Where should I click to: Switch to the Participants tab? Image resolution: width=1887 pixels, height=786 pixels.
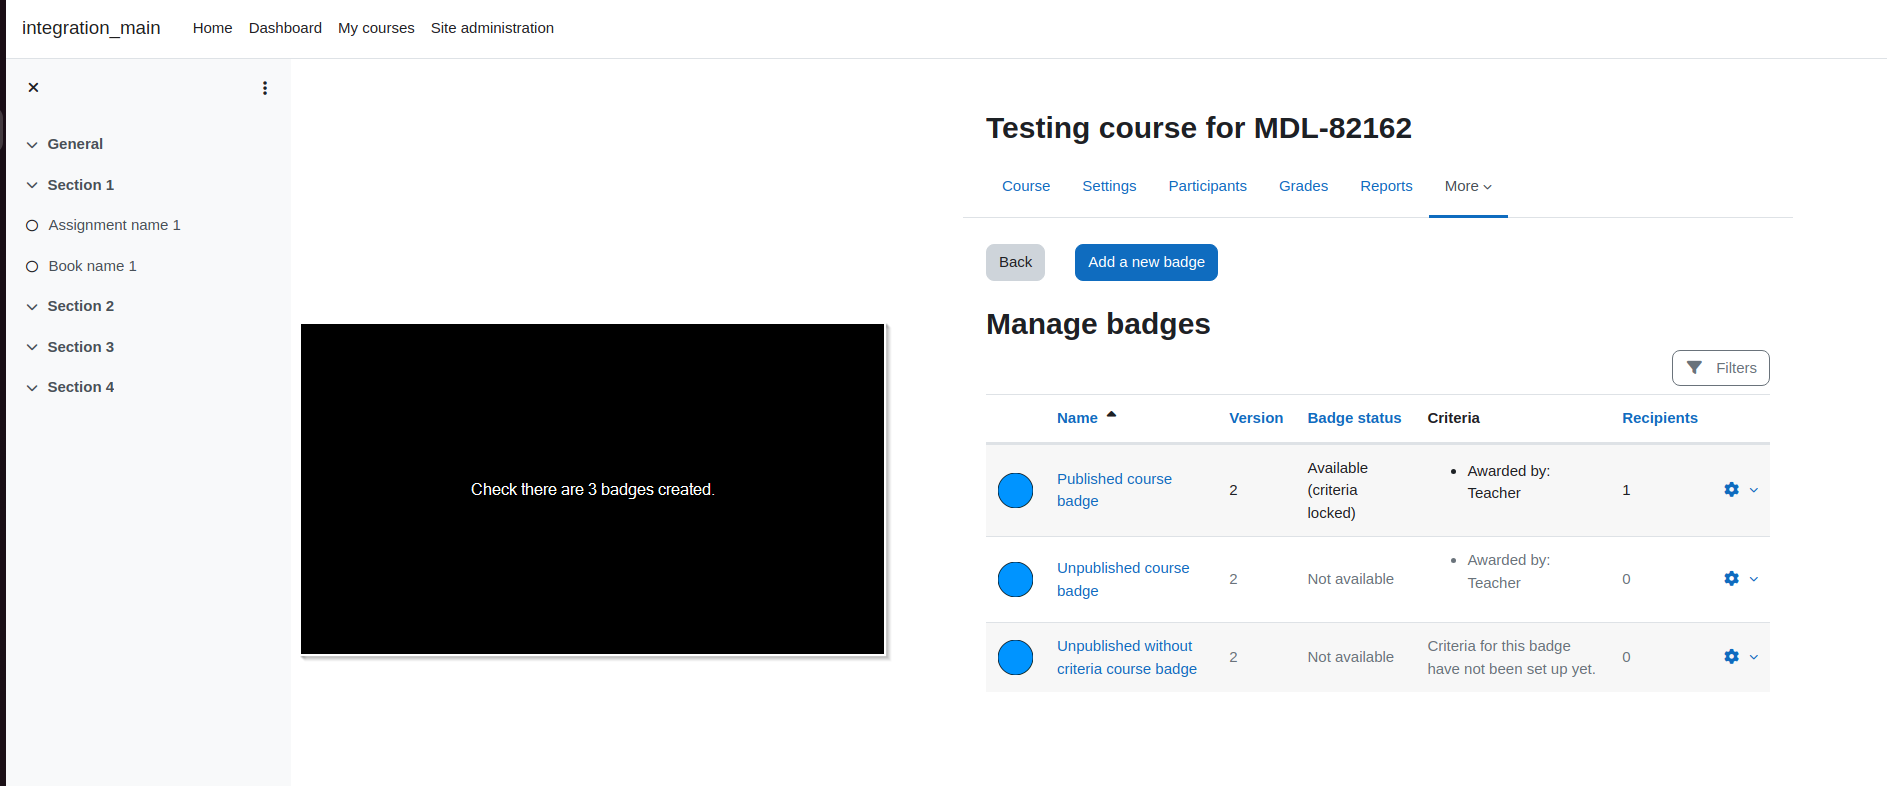pyautogui.click(x=1207, y=186)
